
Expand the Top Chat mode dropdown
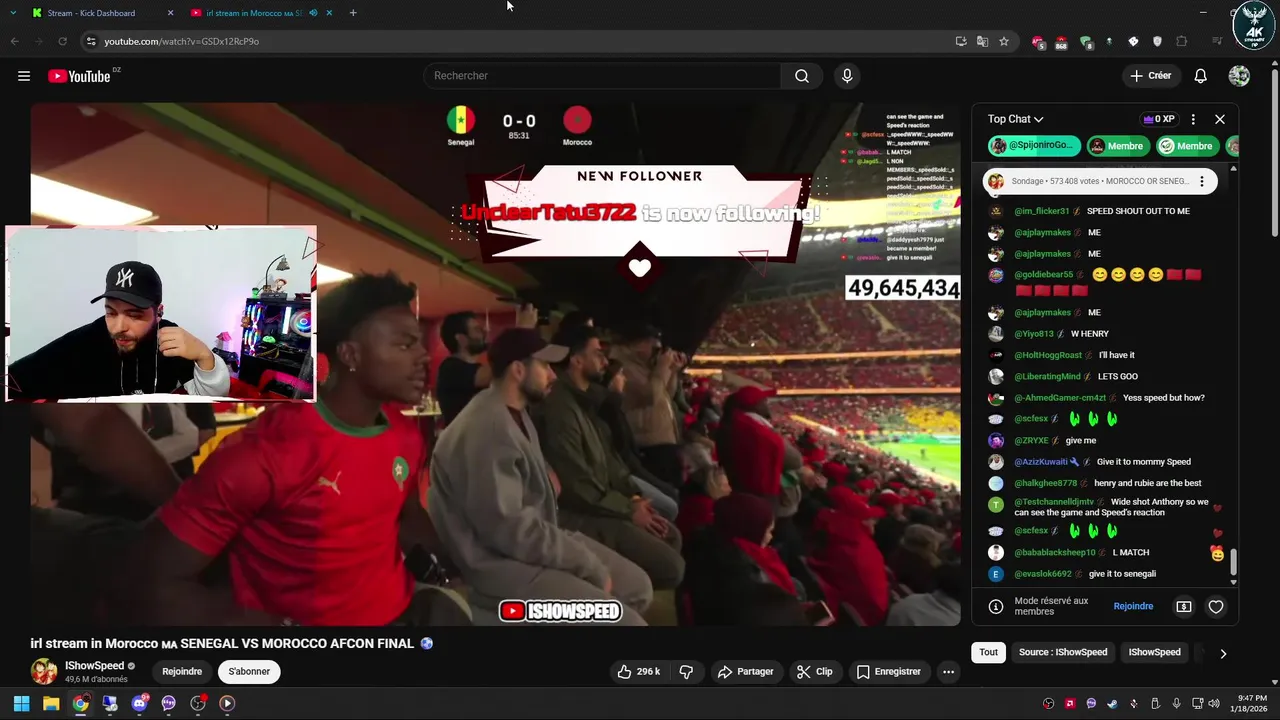[x=1015, y=119]
